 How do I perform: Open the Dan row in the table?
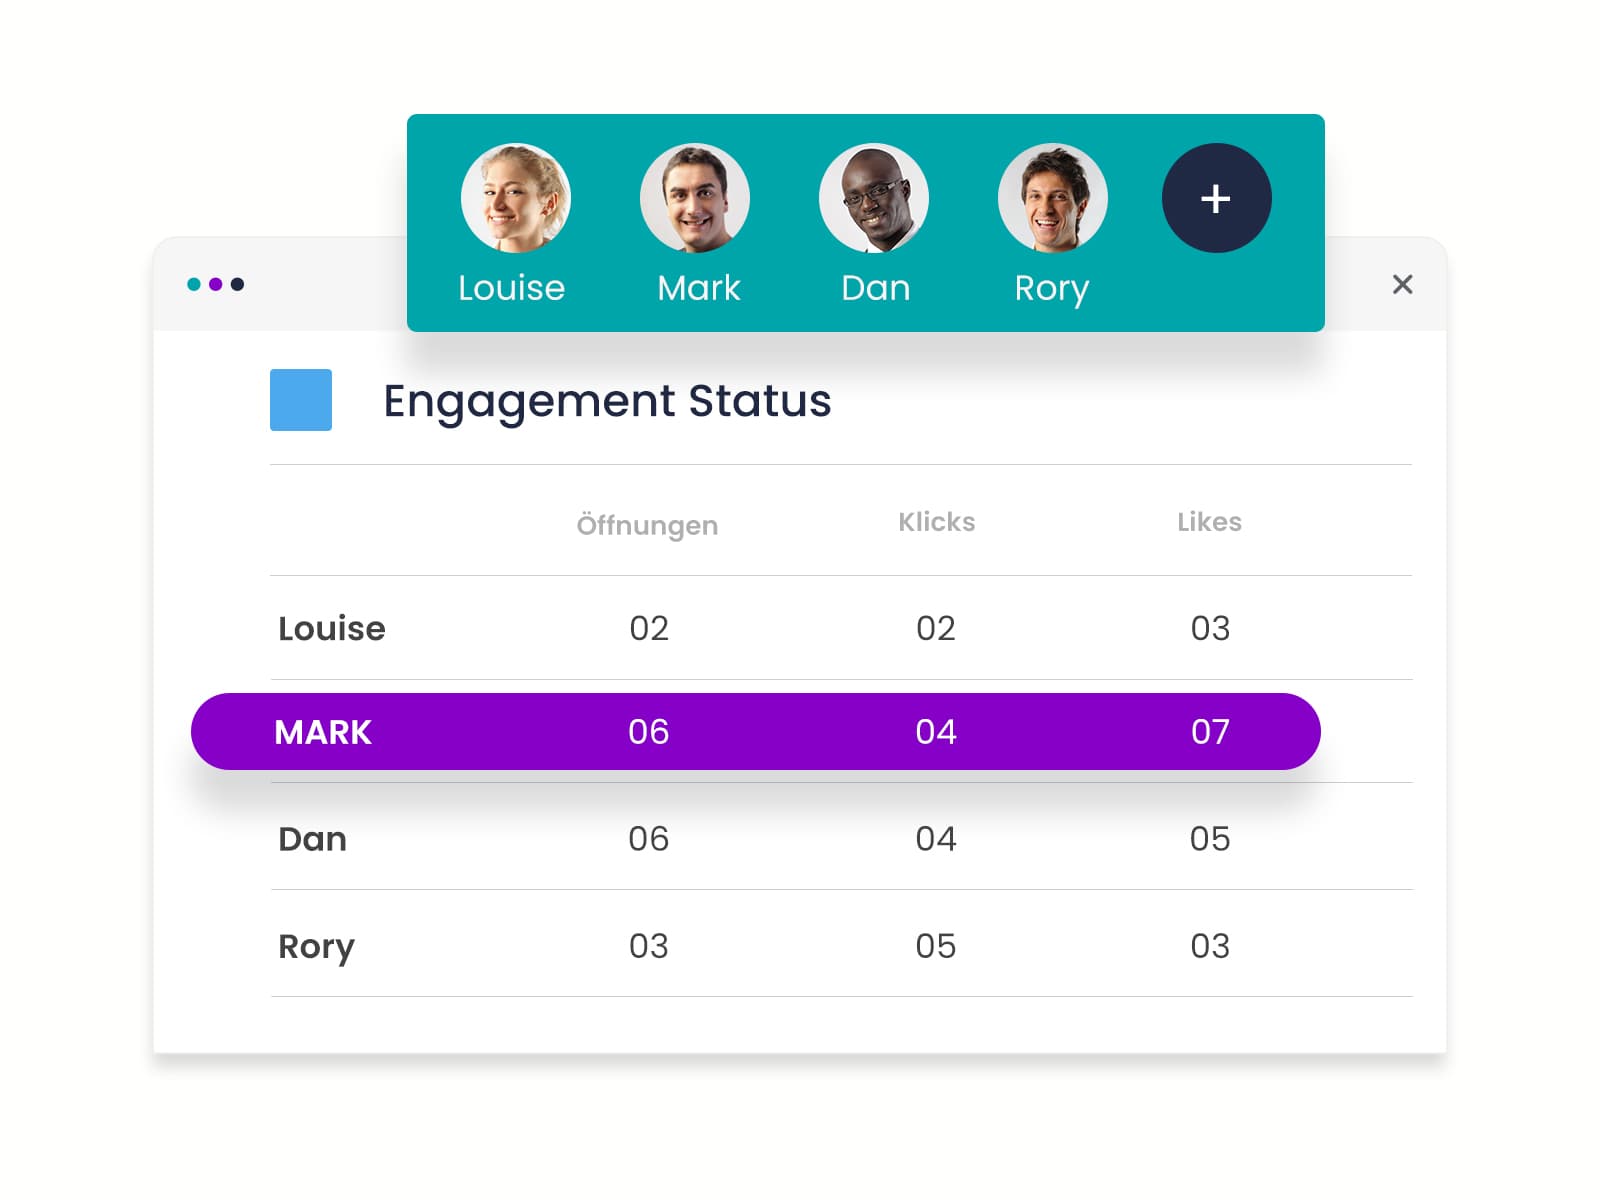click(312, 838)
